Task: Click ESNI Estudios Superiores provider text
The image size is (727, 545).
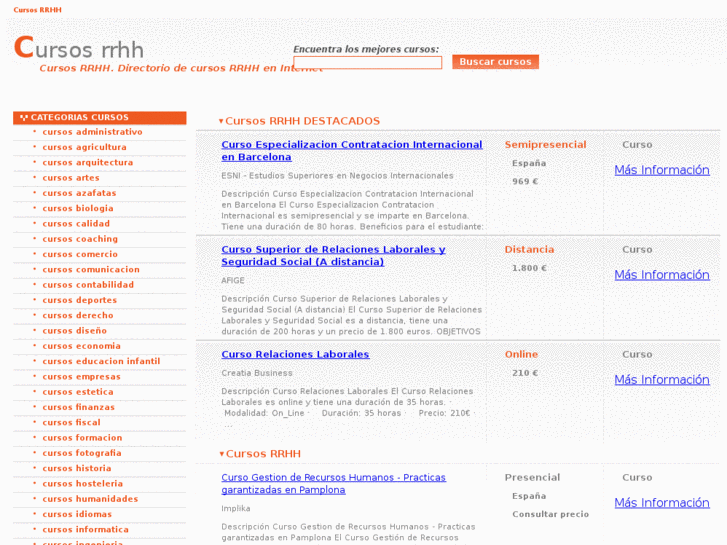Action: click(338, 176)
